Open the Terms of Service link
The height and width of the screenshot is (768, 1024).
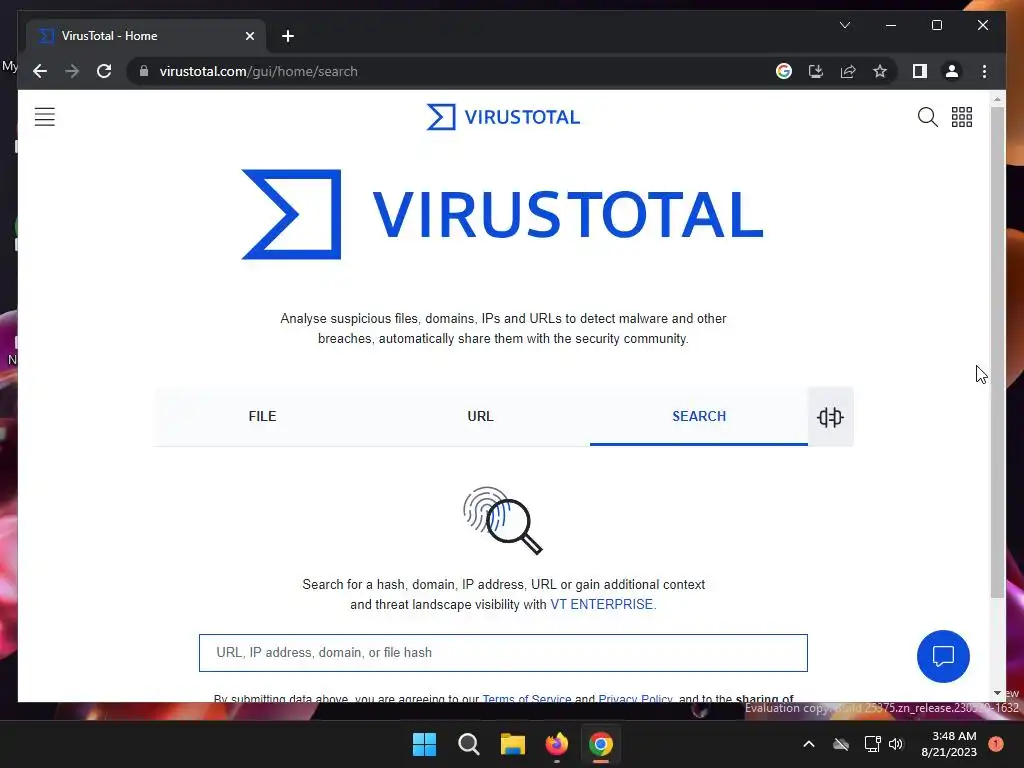pyautogui.click(x=526, y=697)
